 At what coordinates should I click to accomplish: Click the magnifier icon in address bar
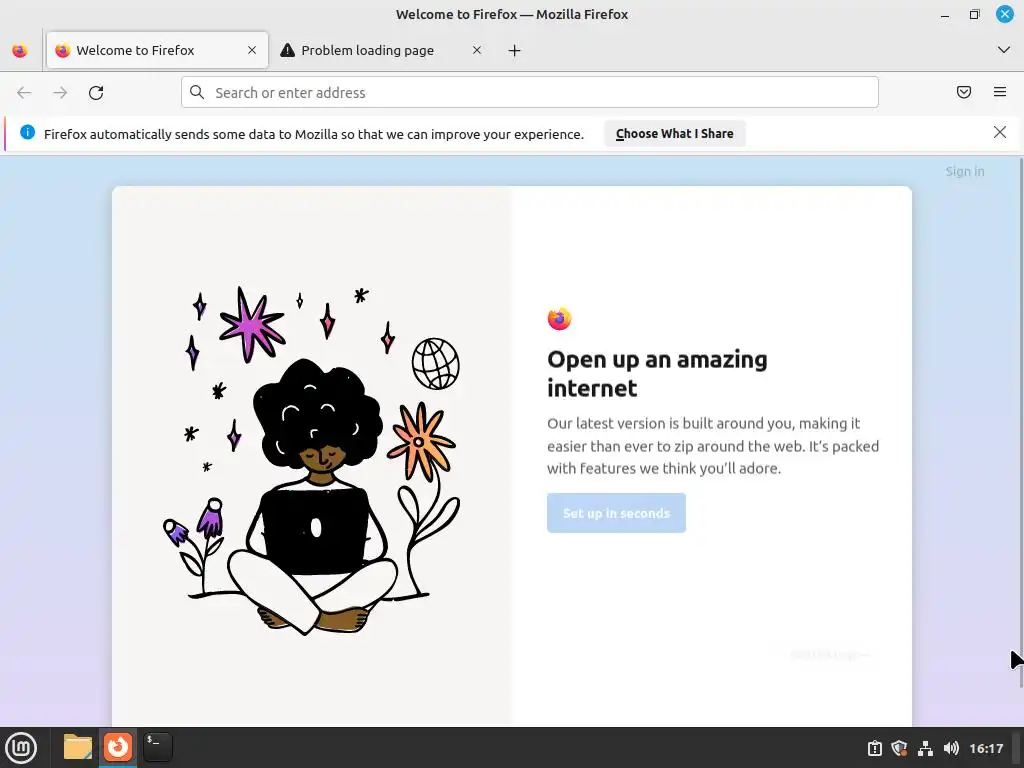197,92
